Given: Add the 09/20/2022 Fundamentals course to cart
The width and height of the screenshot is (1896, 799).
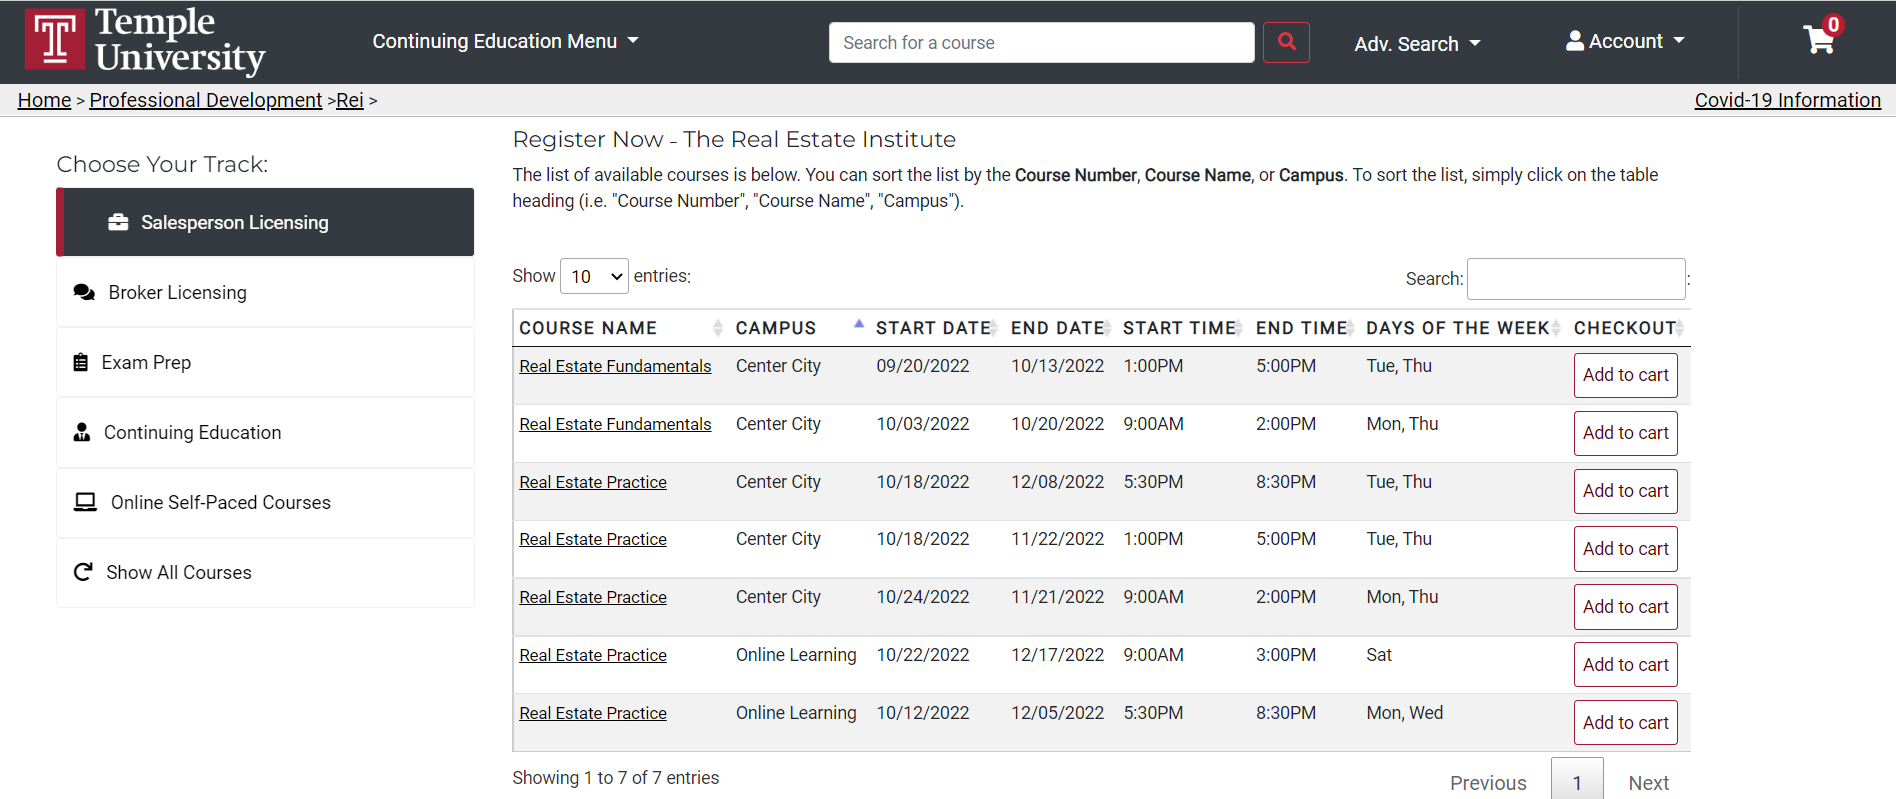Looking at the screenshot, I should [1625, 375].
